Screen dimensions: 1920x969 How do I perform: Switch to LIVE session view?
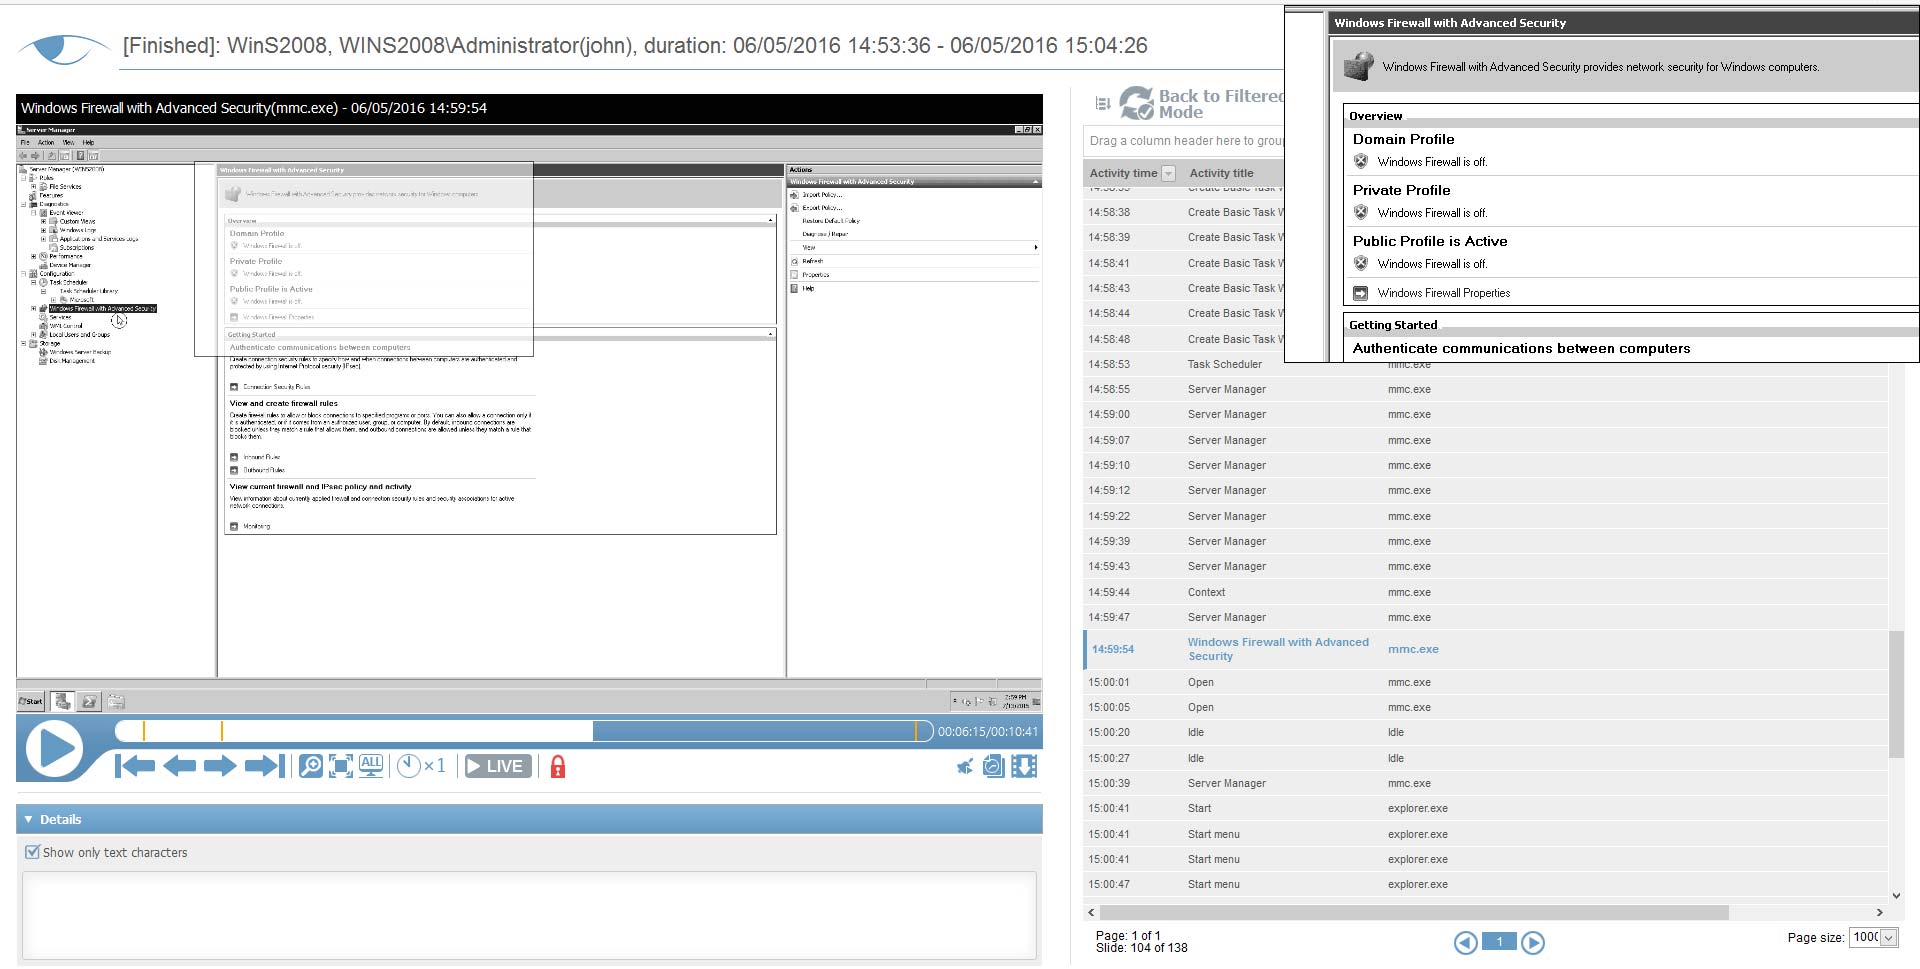[x=498, y=766]
